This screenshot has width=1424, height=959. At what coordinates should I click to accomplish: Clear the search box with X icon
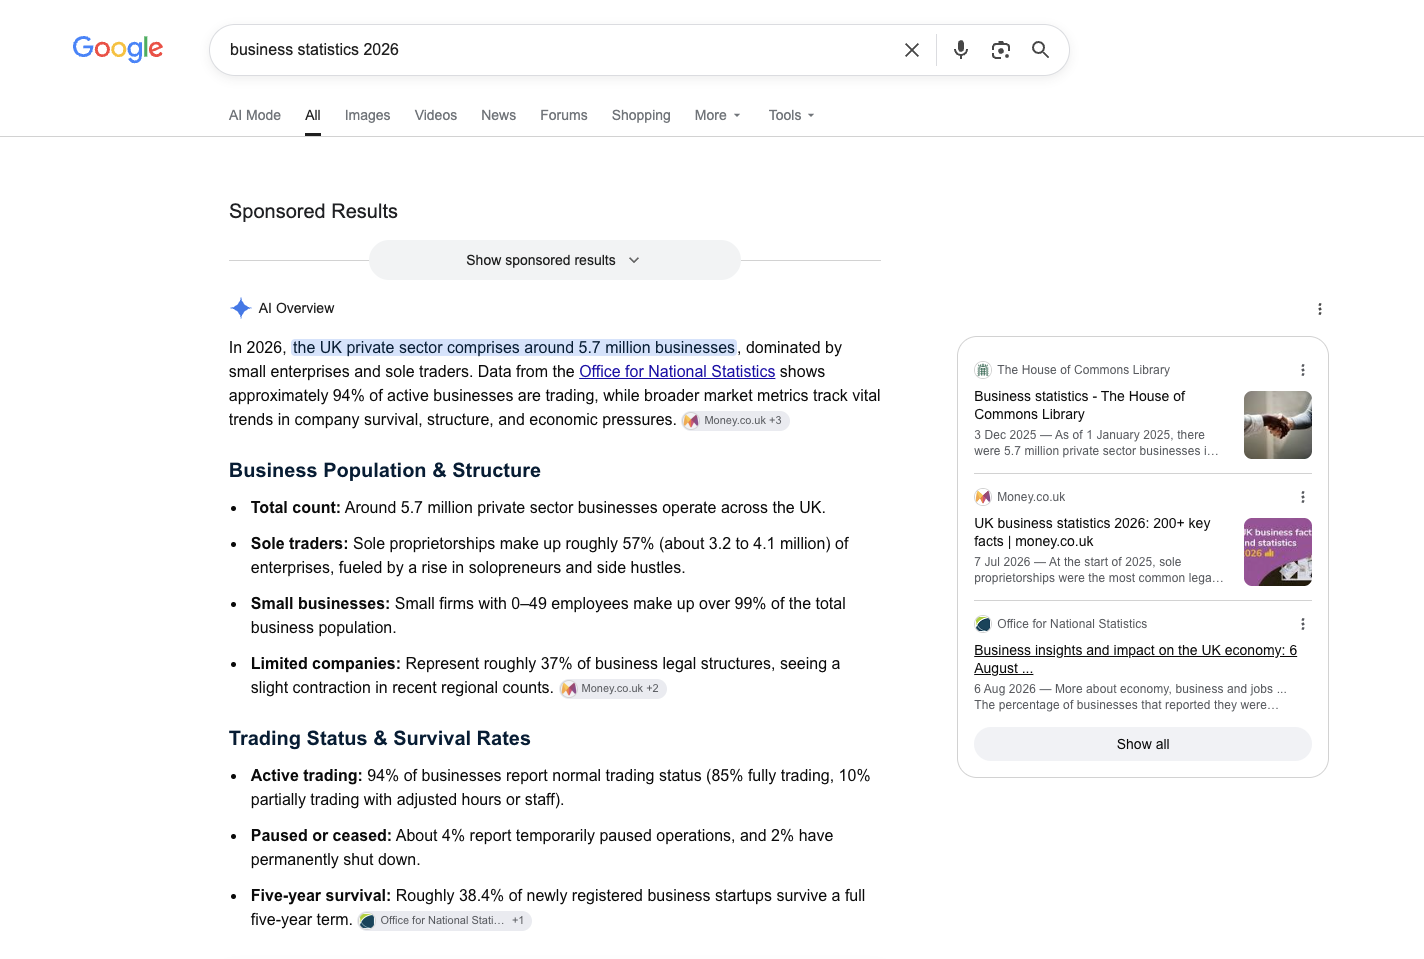[x=912, y=50]
